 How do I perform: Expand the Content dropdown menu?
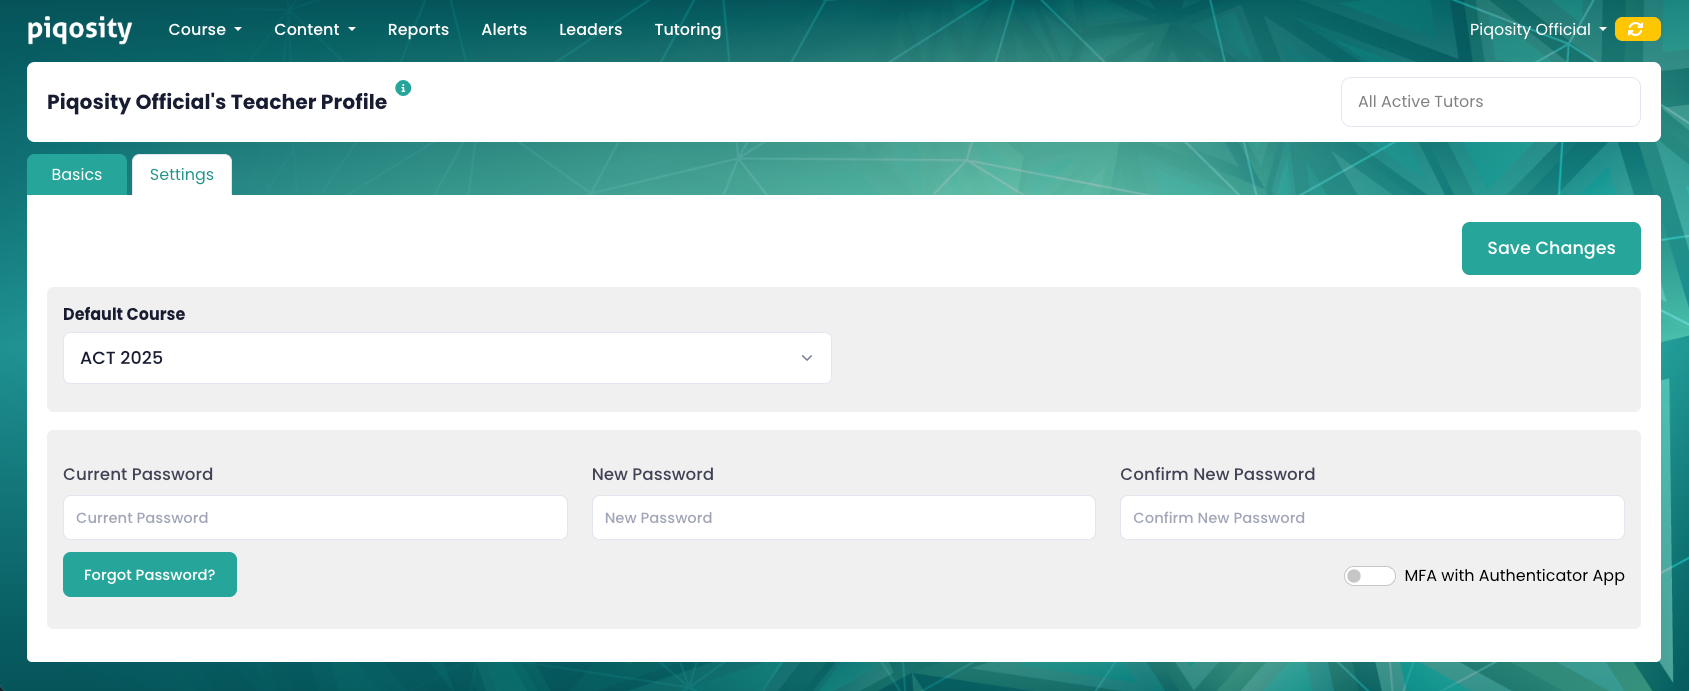315,30
